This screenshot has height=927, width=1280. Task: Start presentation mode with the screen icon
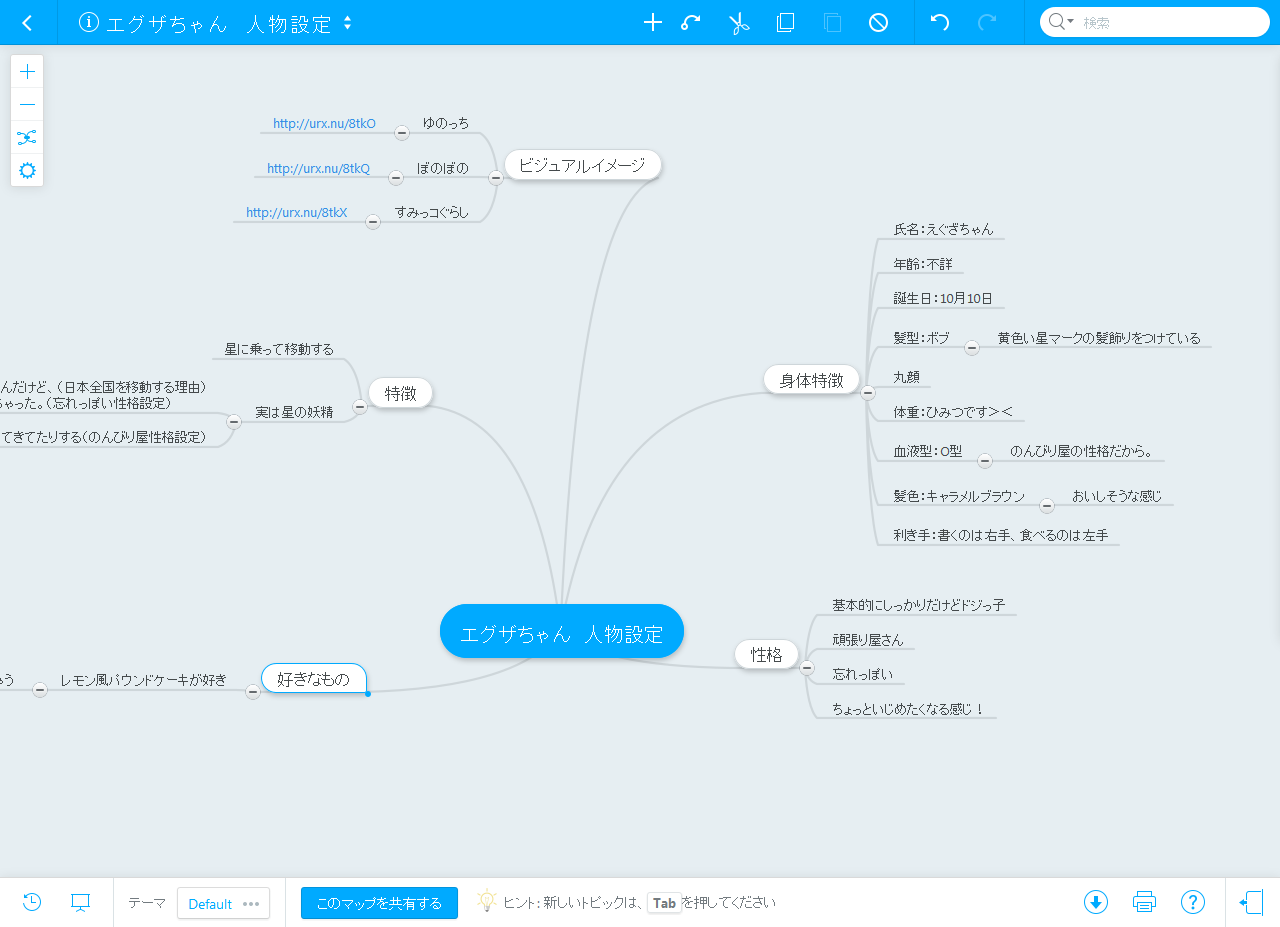(x=81, y=902)
